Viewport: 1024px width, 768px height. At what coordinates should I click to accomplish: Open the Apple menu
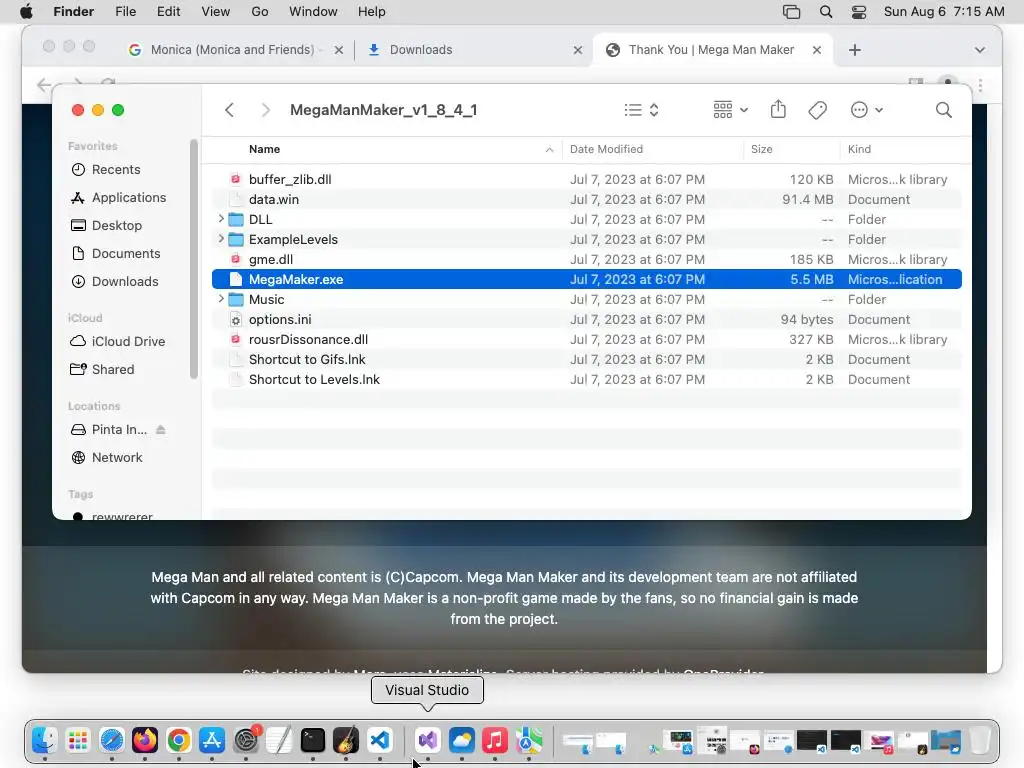27,12
